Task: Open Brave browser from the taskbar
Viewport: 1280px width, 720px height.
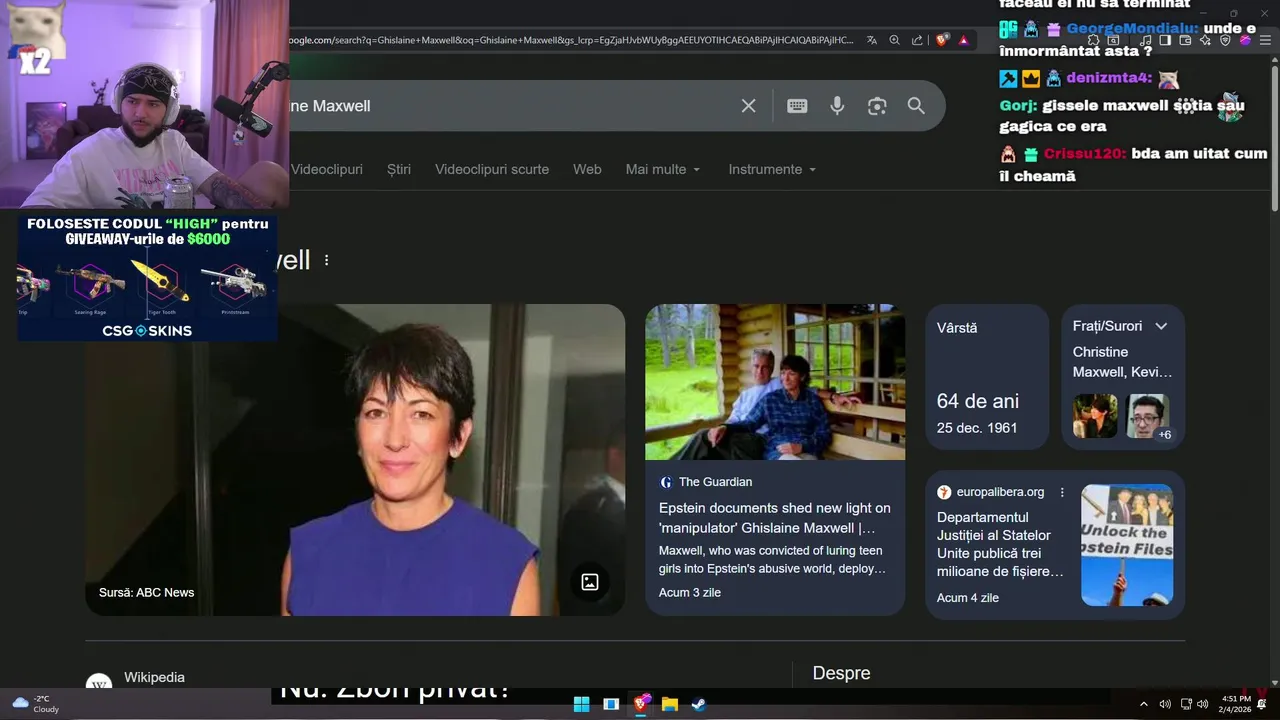Action: 641,704
